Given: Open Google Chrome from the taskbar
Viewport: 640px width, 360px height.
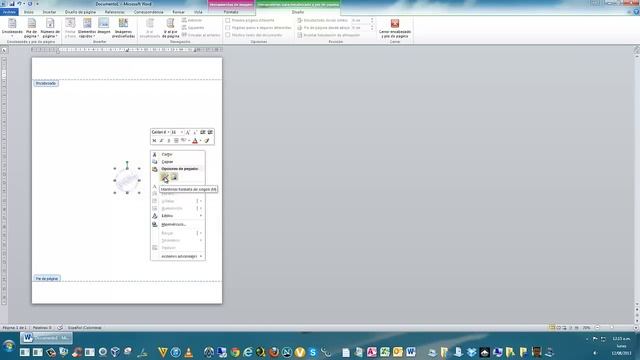Looking at the screenshot, I should 235,352.
